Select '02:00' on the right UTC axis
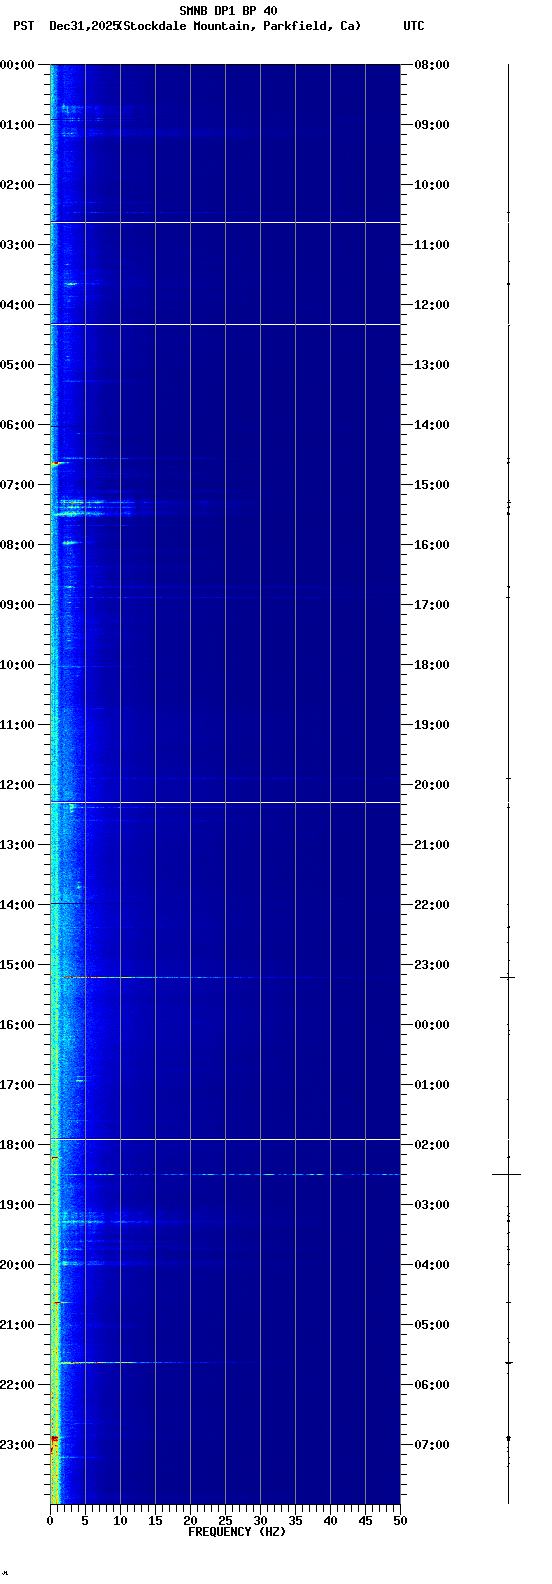The image size is (552, 1584). (432, 1145)
